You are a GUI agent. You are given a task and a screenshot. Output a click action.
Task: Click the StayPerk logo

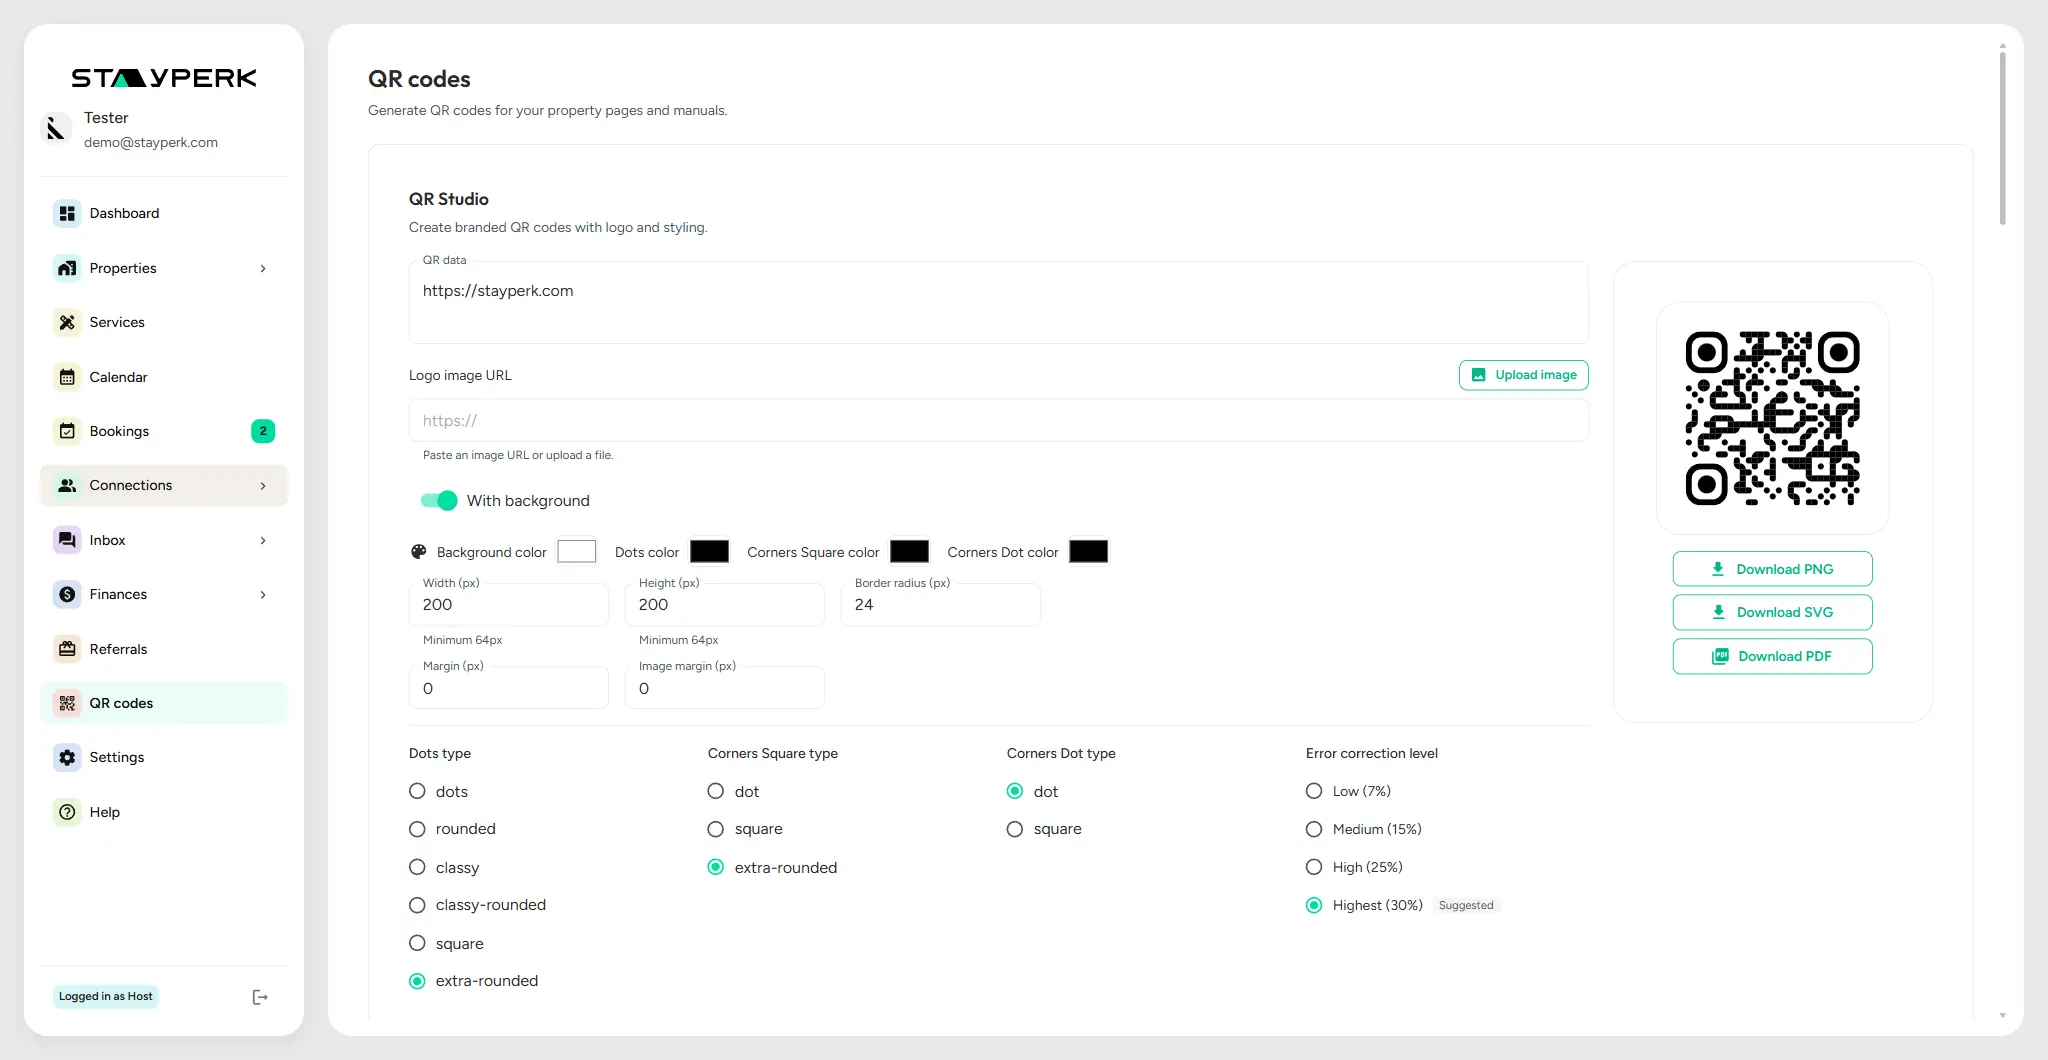point(164,78)
